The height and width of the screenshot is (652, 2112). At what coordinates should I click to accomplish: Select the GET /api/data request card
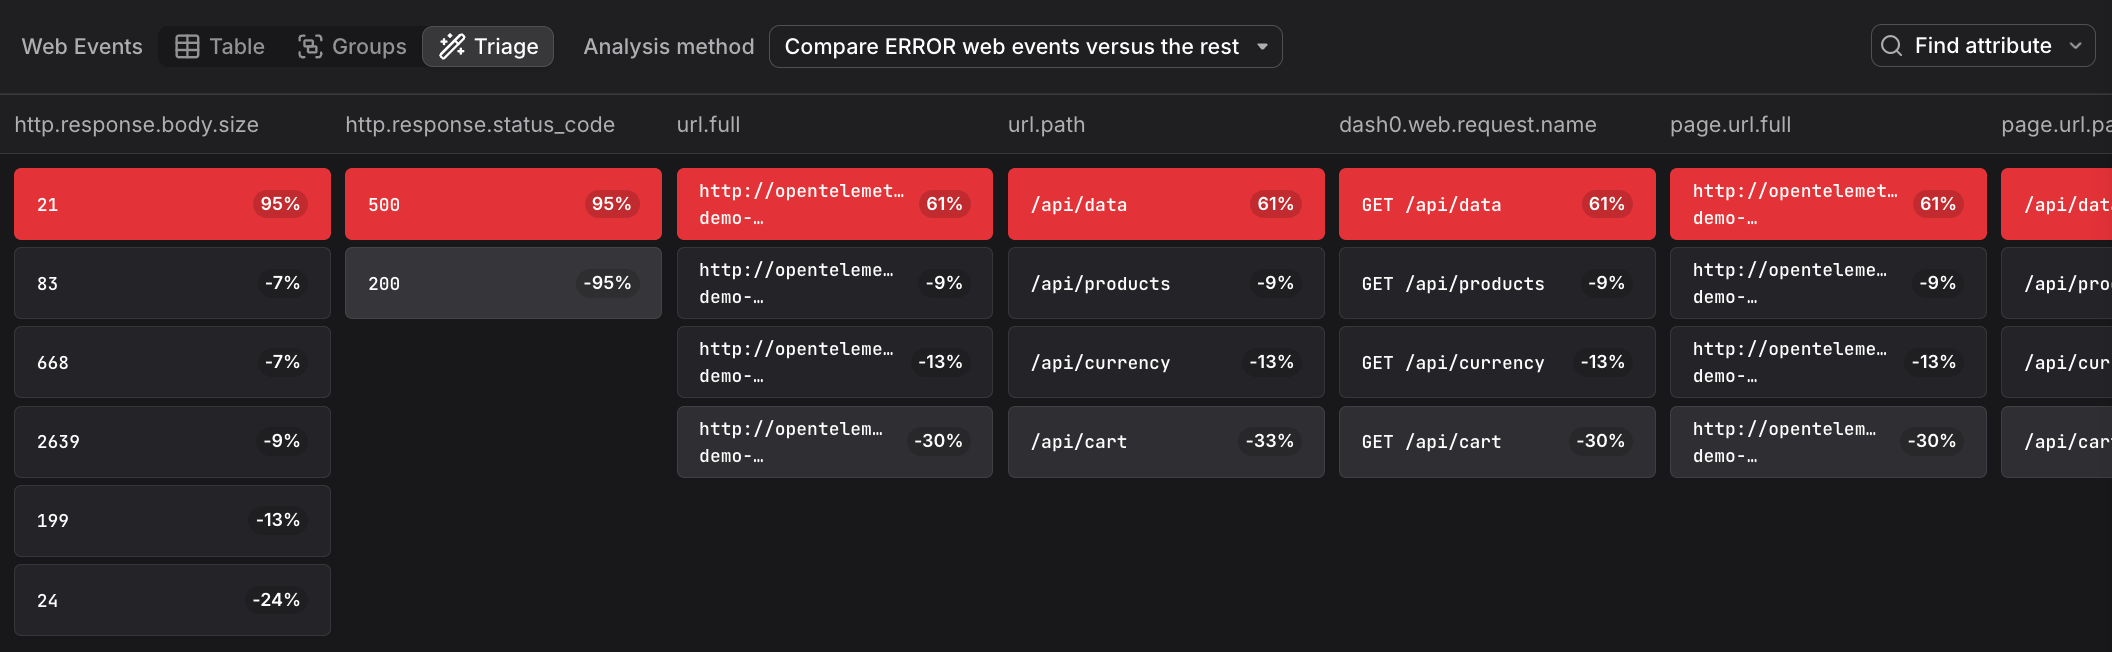click(1497, 204)
